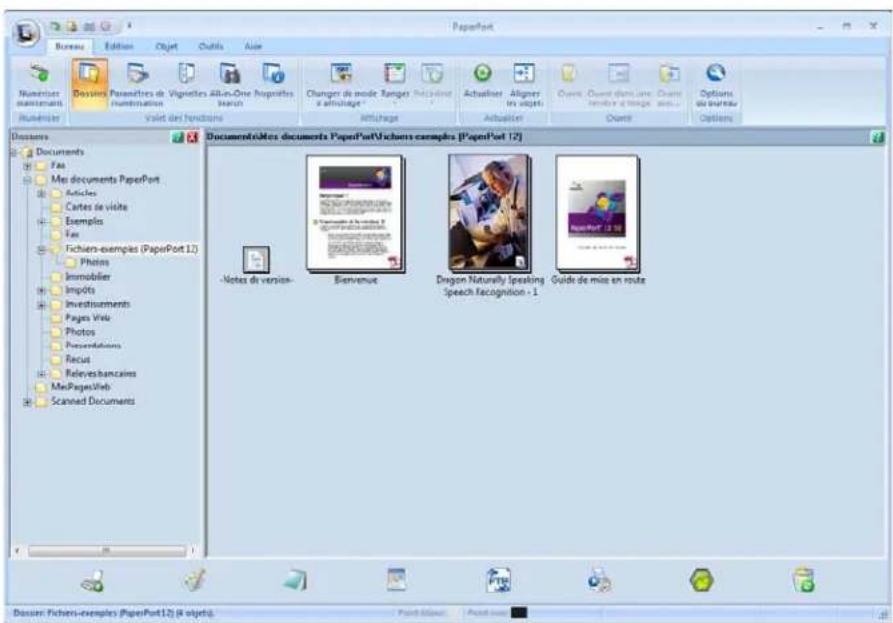Expand the Relevés bancaires folder node
The image size is (893, 623).
42,374
